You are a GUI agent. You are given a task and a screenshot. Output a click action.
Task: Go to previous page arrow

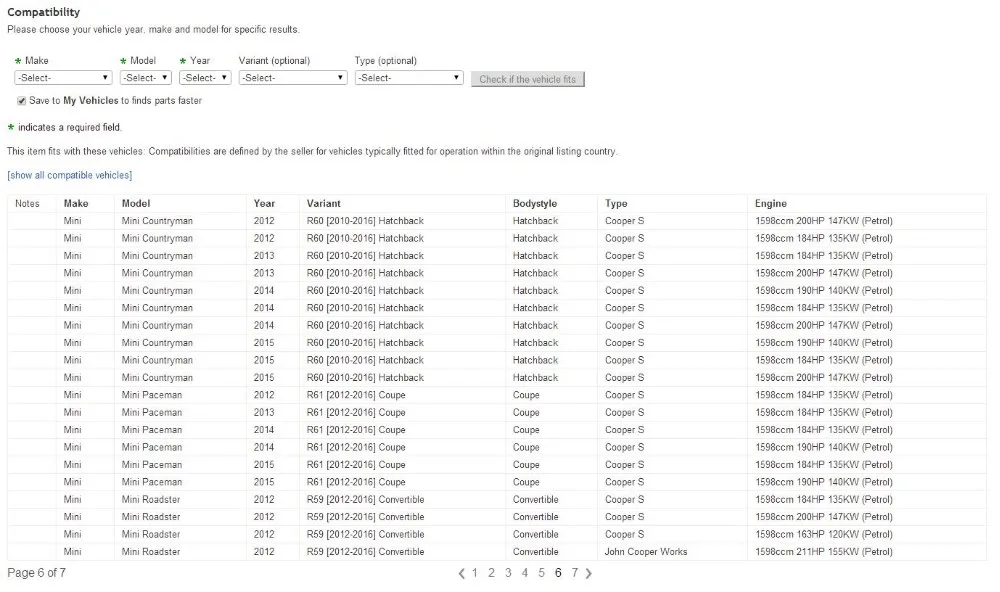coord(461,574)
